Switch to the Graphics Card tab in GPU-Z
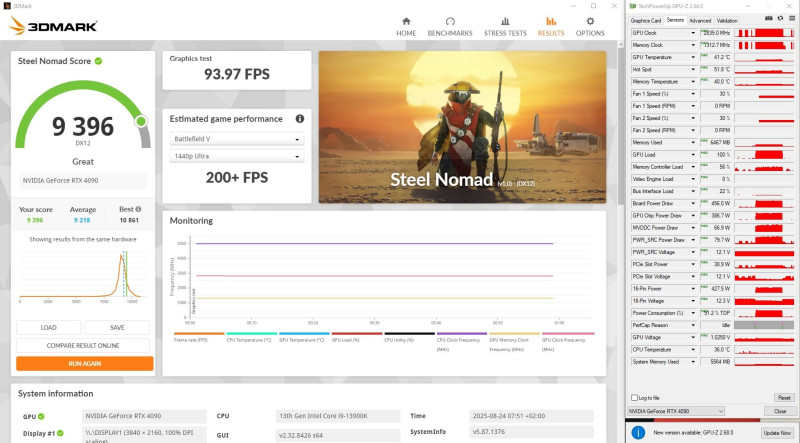This screenshot has width=800, height=443. pyautogui.click(x=645, y=20)
